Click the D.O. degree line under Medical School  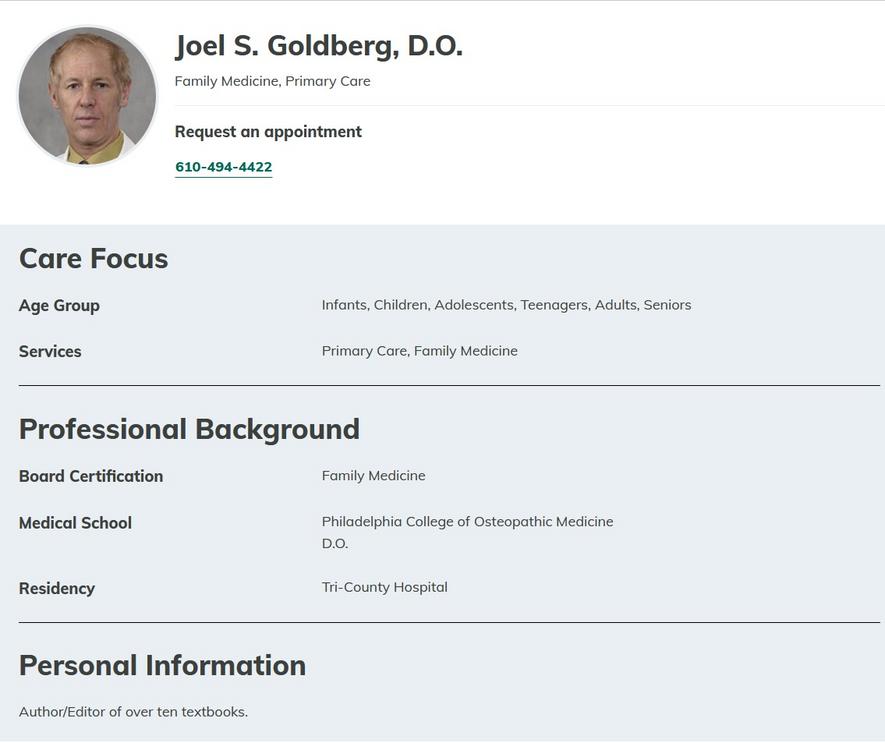coord(335,544)
